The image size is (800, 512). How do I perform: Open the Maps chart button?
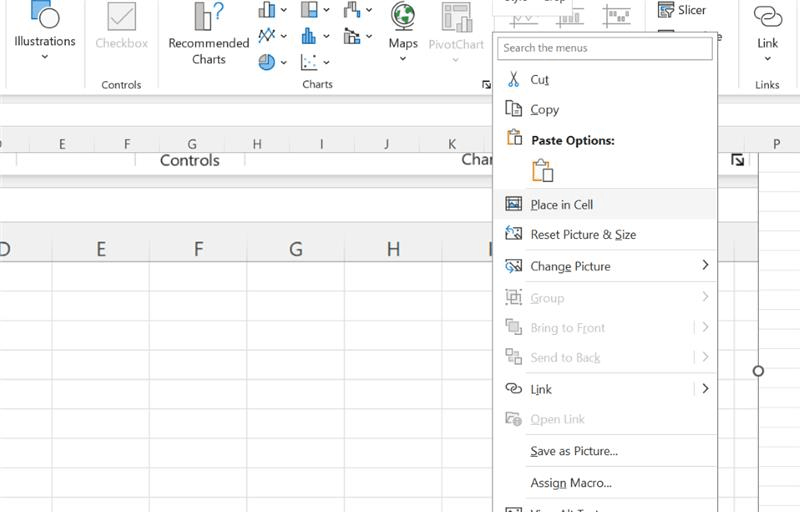pos(403,32)
